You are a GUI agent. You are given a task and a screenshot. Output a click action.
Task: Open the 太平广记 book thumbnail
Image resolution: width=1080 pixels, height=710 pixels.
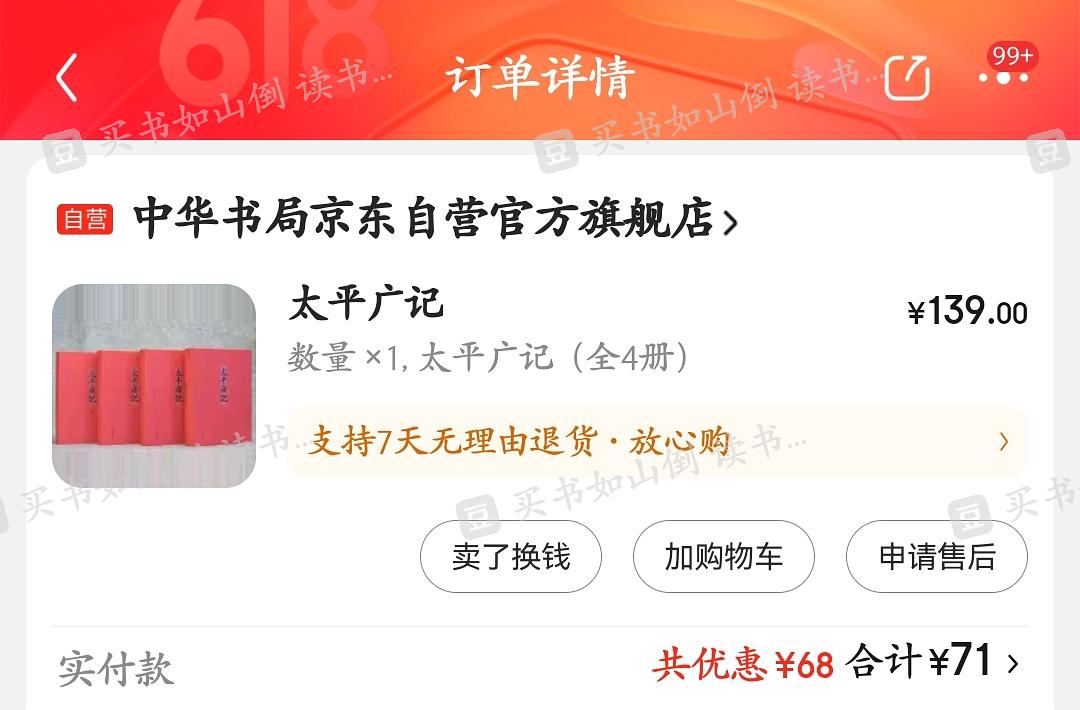point(154,386)
